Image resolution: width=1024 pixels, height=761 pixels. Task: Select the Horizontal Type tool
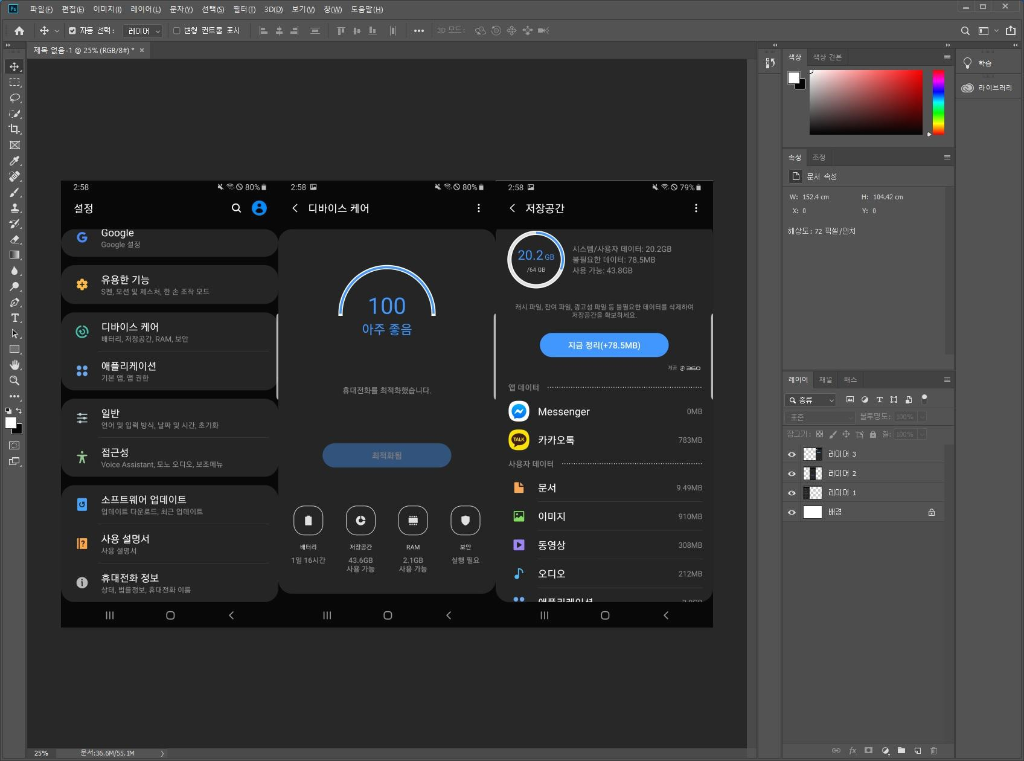click(x=14, y=317)
